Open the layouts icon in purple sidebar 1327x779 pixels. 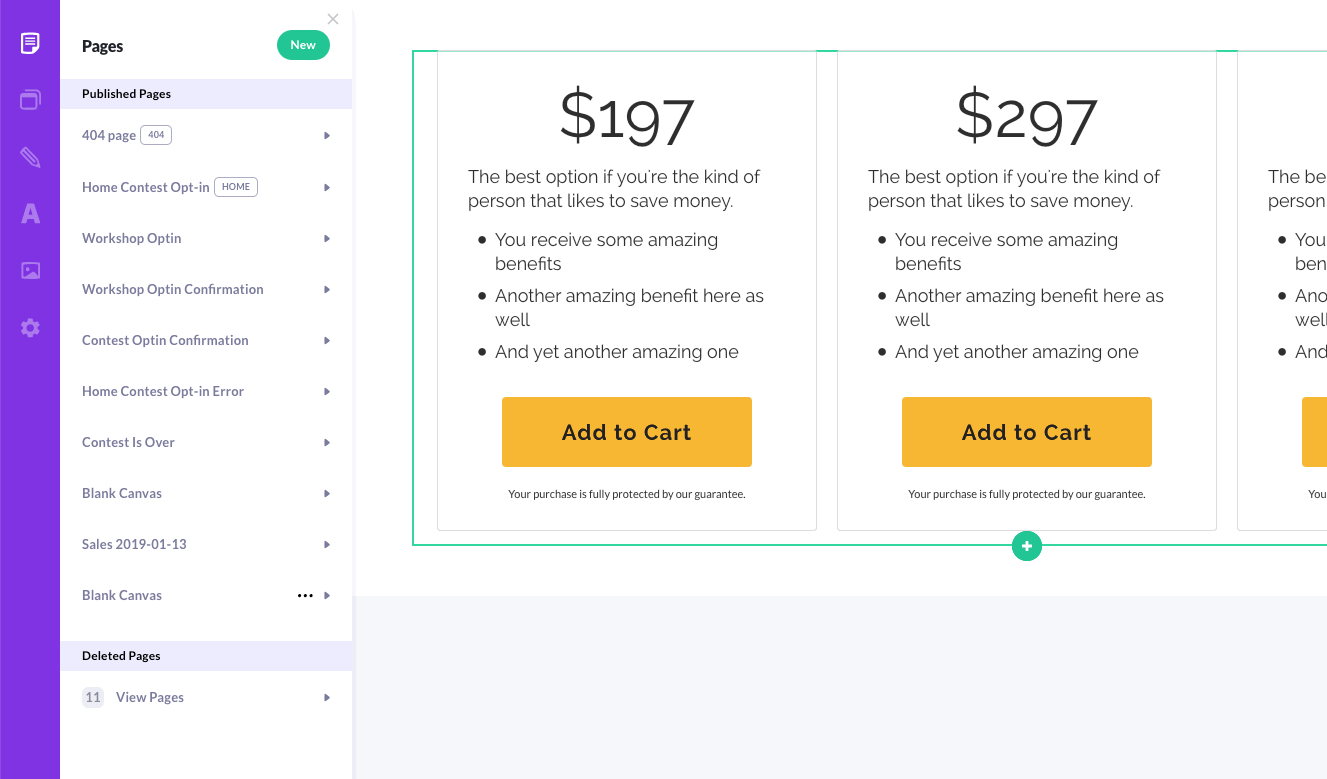(x=30, y=100)
